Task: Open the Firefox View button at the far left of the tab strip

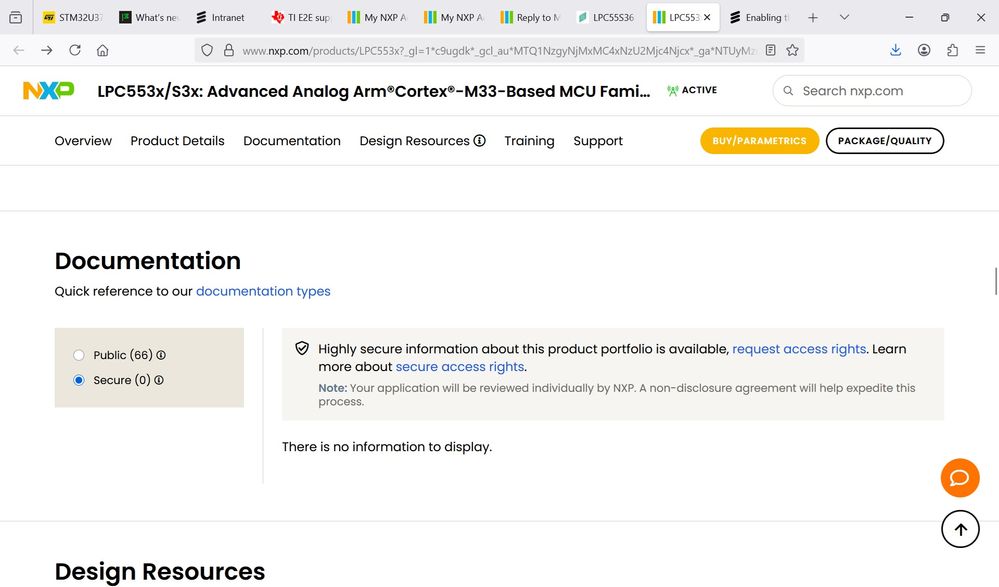Action: click(x=15, y=17)
